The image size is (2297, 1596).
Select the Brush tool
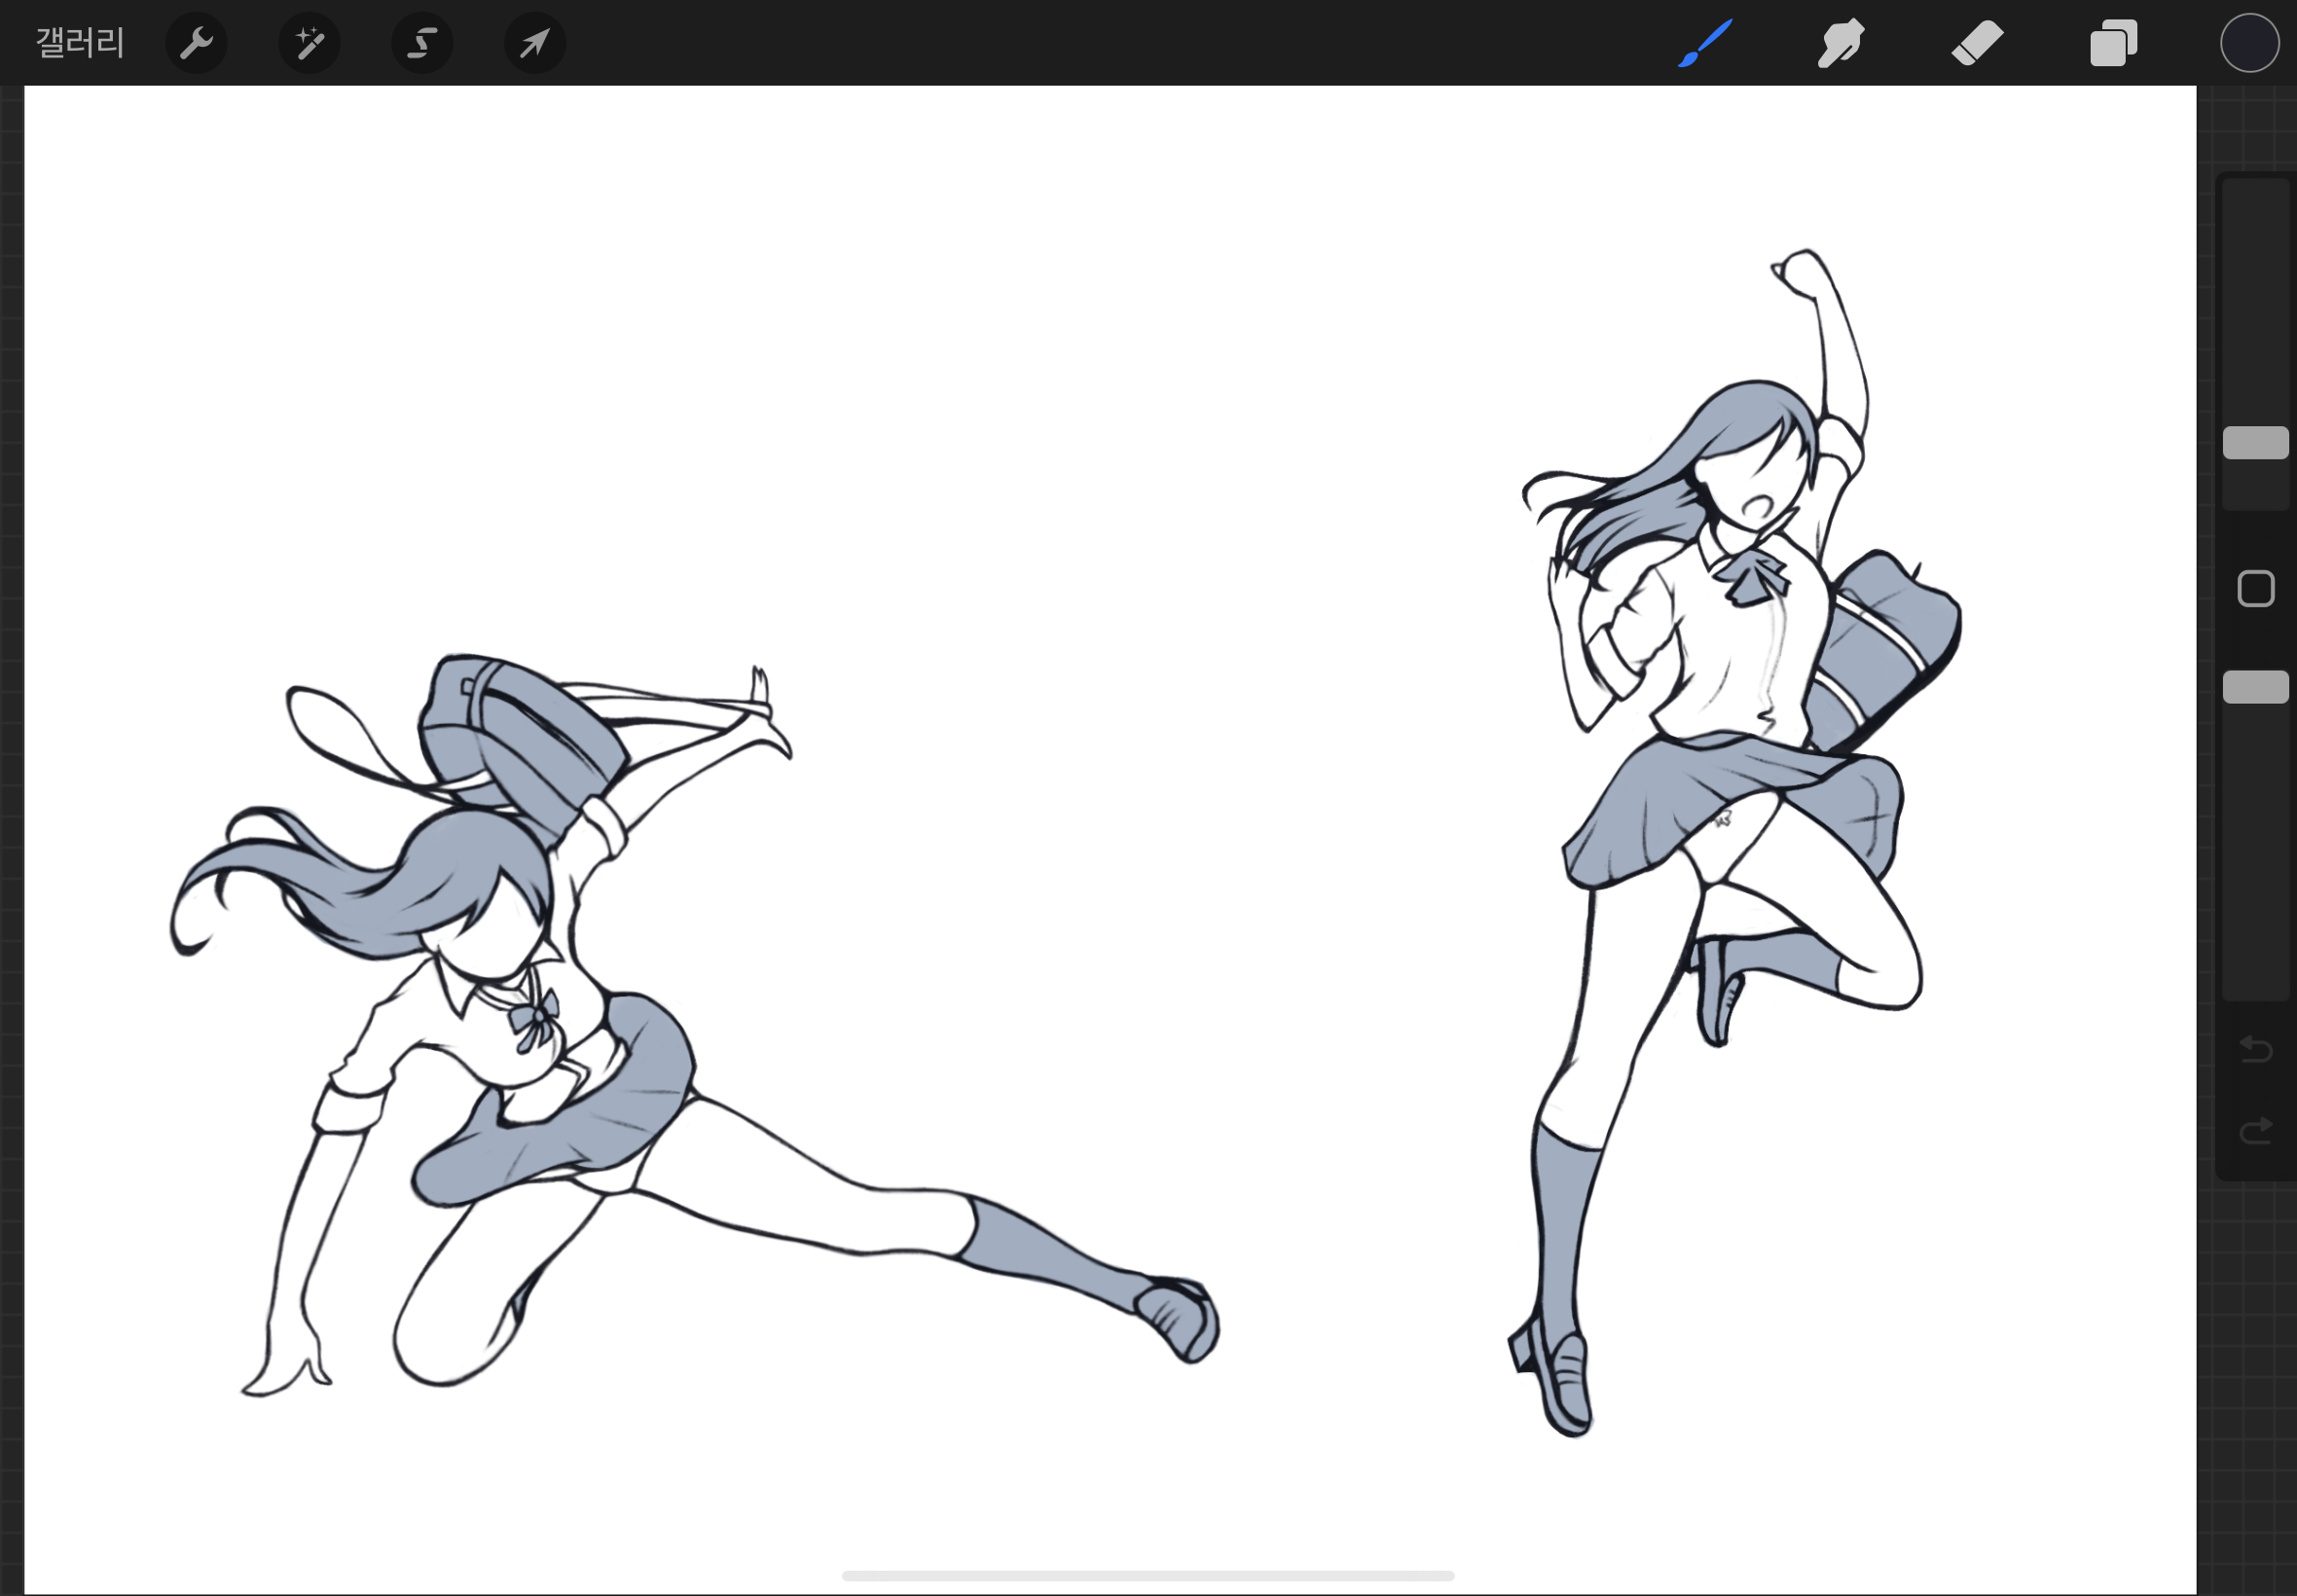pyautogui.click(x=1705, y=43)
